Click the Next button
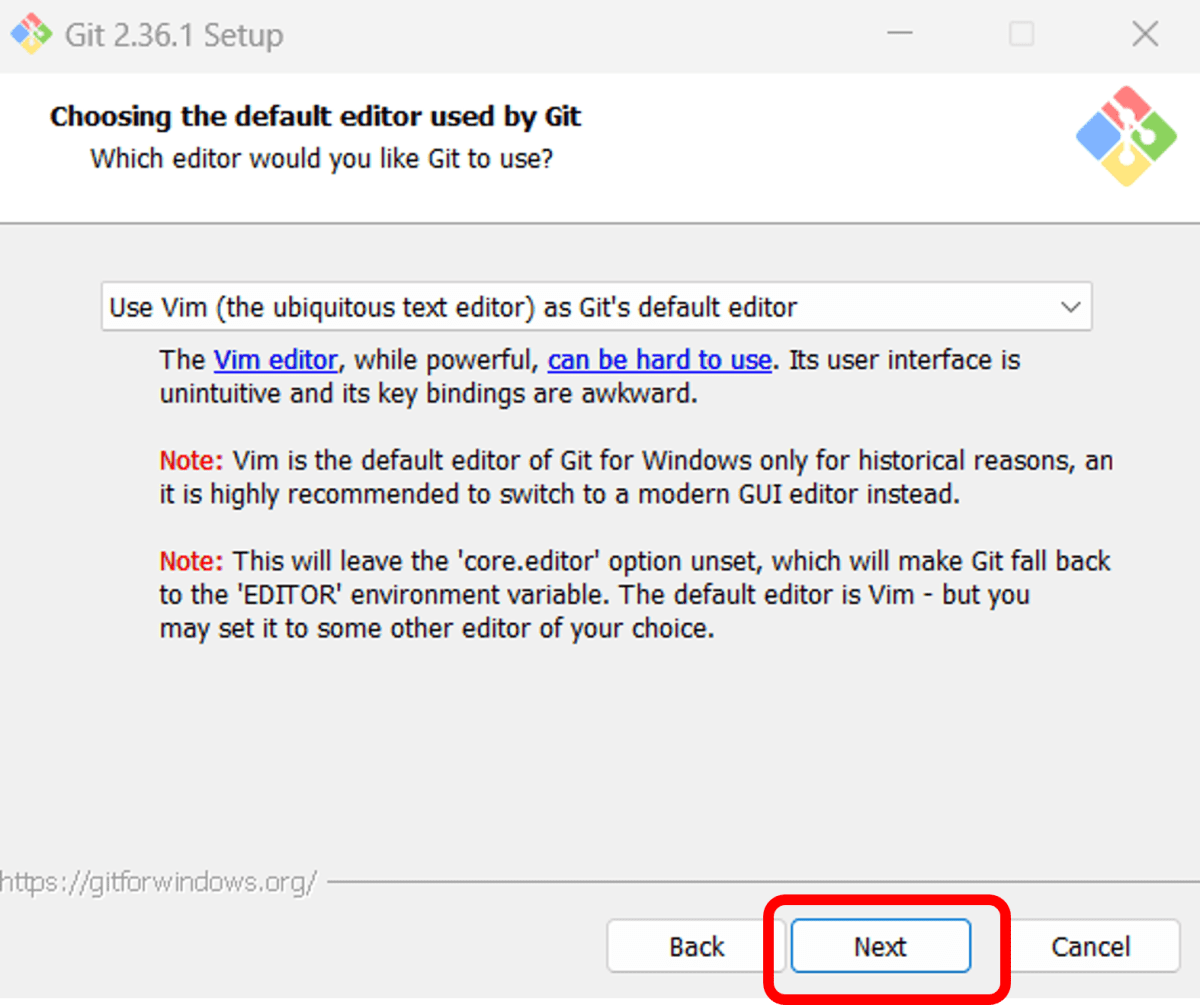The height and width of the screenshot is (1005, 1200). point(880,946)
